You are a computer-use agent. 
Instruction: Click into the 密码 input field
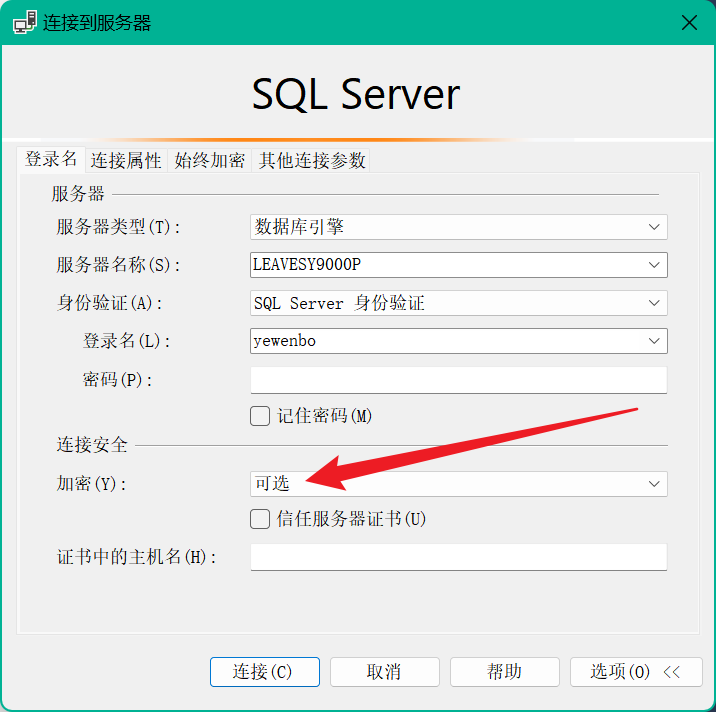tap(458, 380)
